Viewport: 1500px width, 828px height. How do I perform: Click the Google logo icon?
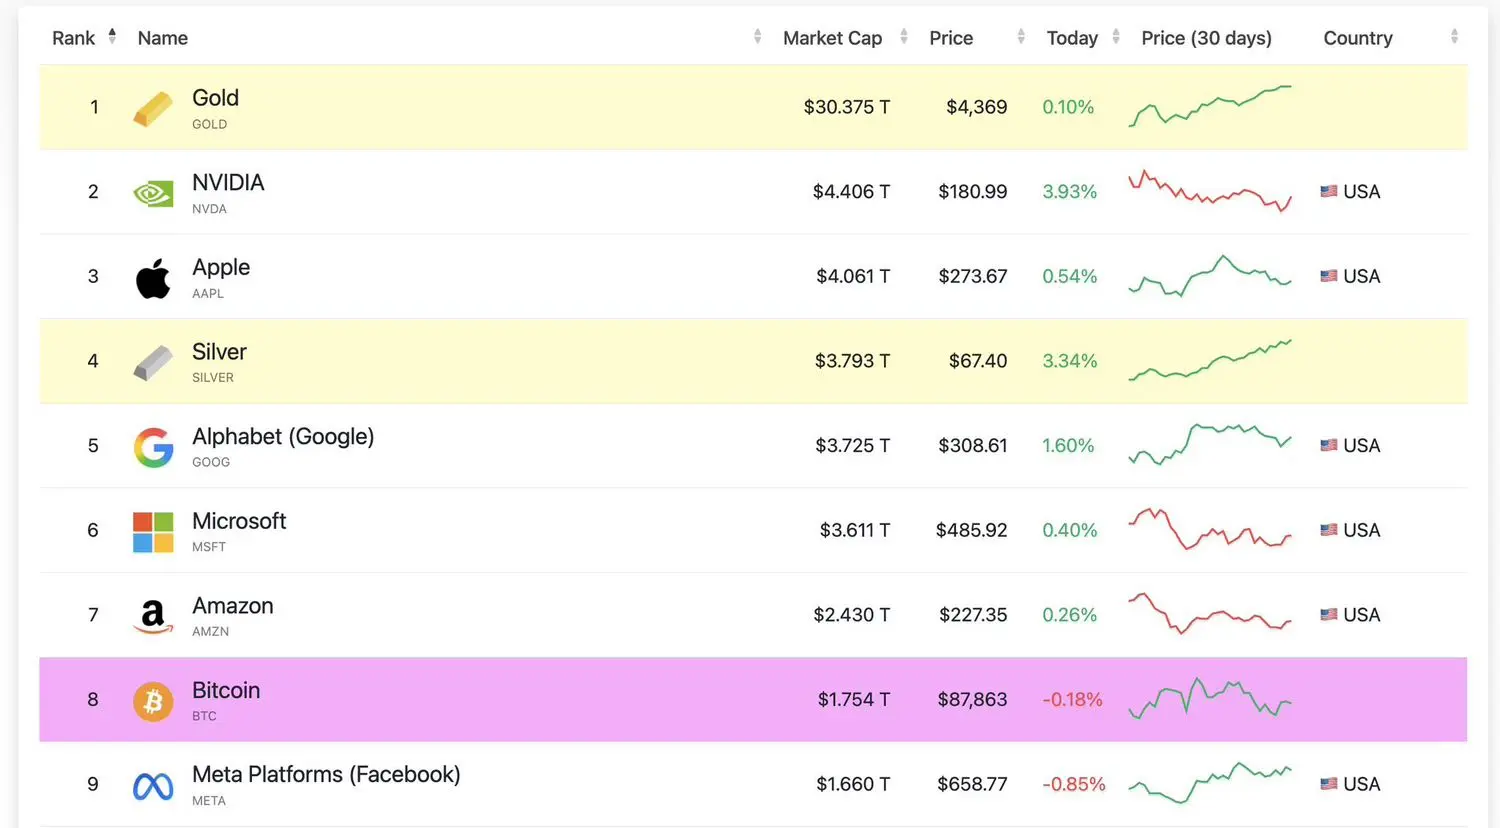(153, 447)
